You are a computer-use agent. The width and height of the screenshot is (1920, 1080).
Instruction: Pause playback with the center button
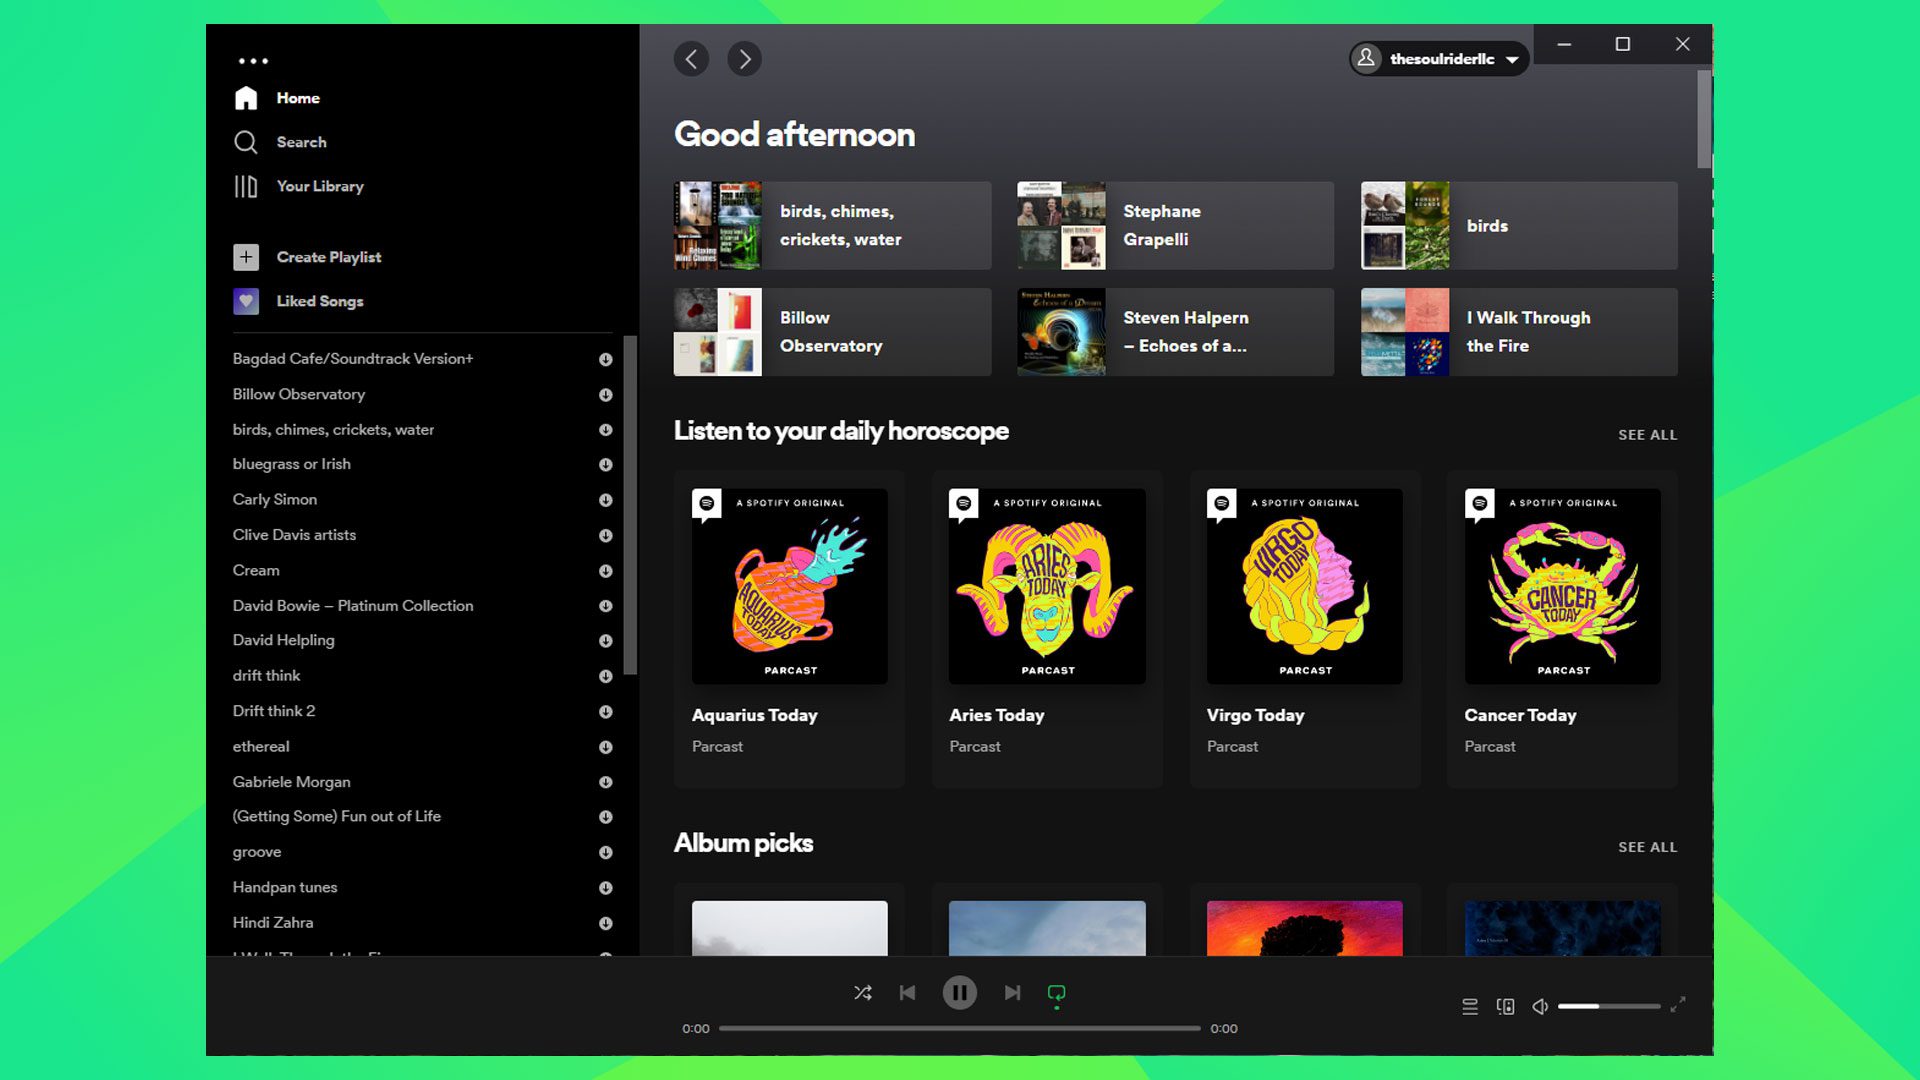[960, 993]
